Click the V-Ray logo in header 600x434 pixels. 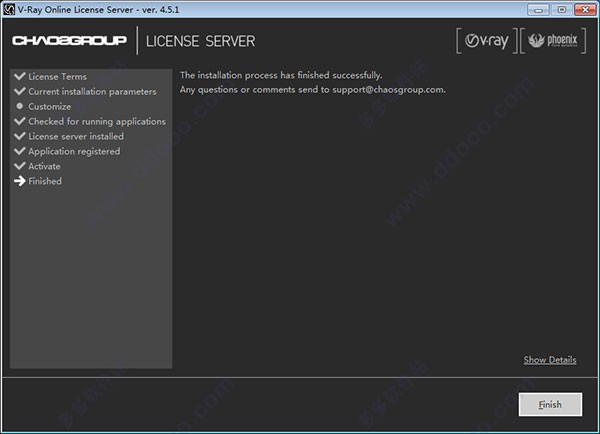pyautogui.click(x=487, y=42)
